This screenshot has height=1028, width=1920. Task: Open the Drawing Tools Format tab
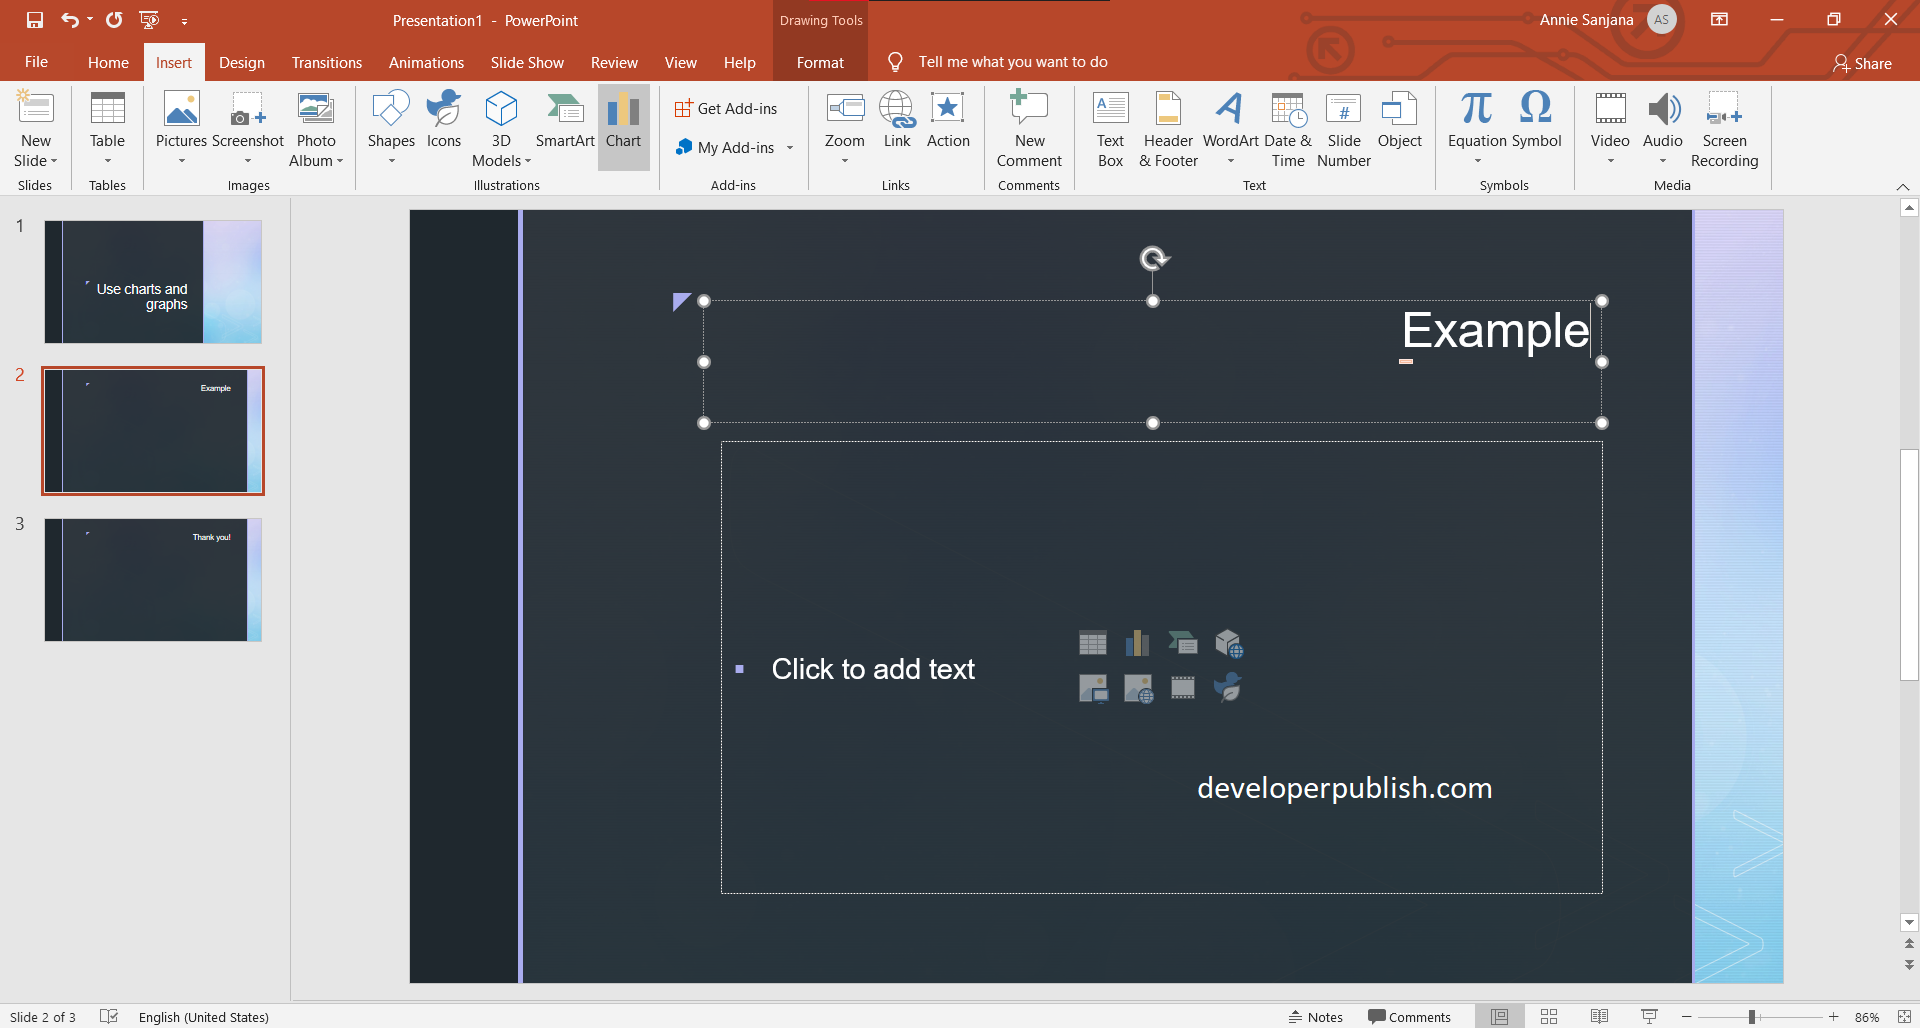click(x=819, y=62)
